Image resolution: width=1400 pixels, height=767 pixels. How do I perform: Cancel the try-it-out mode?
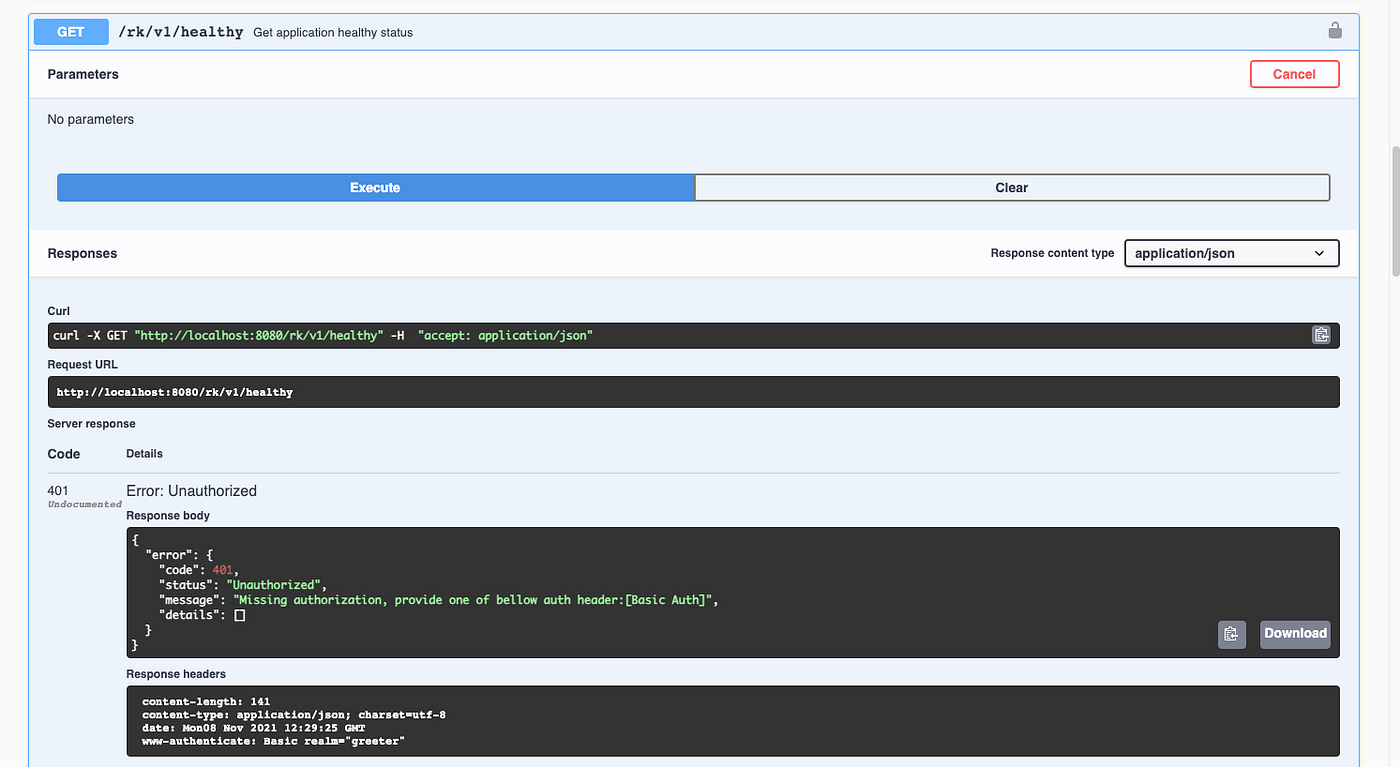[x=1294, y=74]
